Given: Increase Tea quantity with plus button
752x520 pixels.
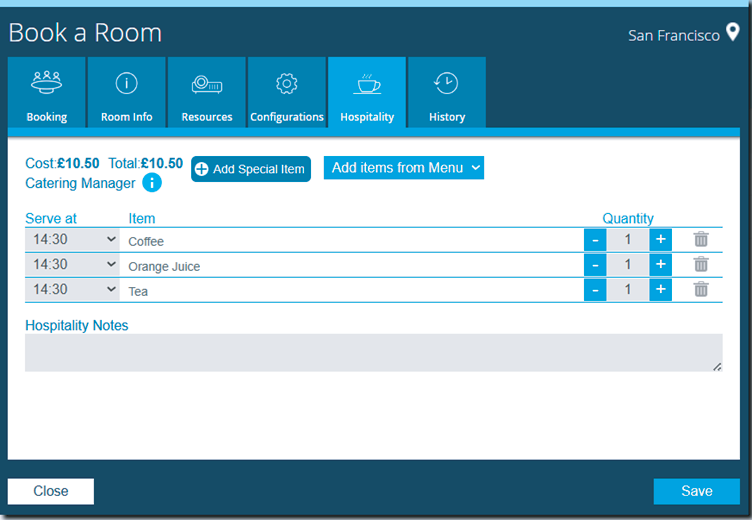Looking at the screenshot, I should point(660,290).
